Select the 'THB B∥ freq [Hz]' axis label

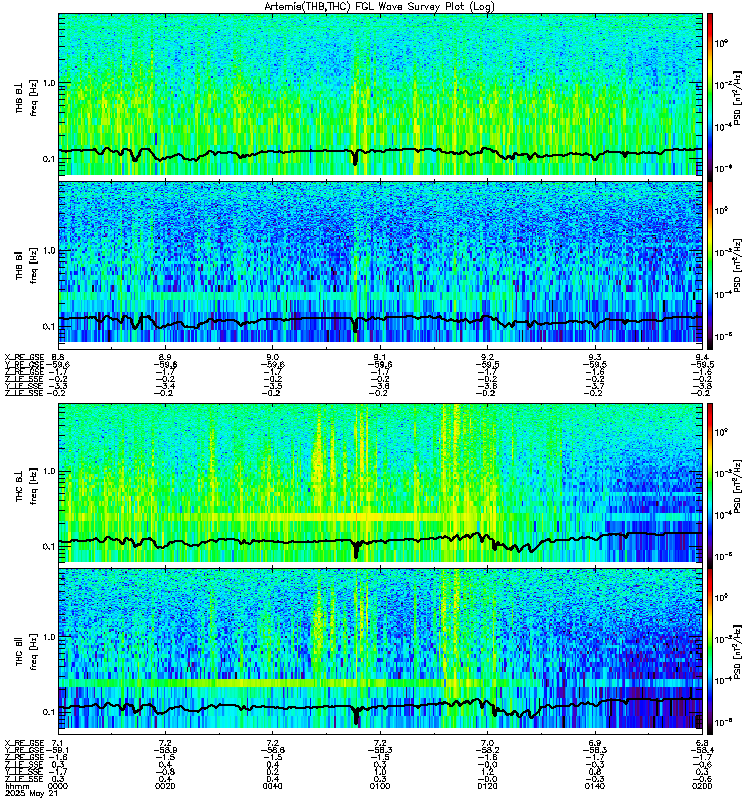(x=27, y=264)
